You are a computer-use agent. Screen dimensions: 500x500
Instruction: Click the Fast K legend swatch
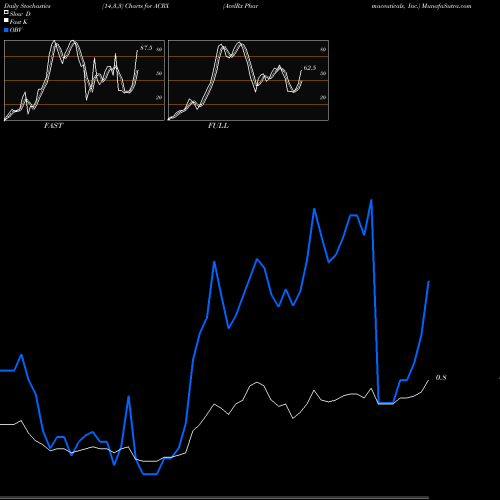6,21
